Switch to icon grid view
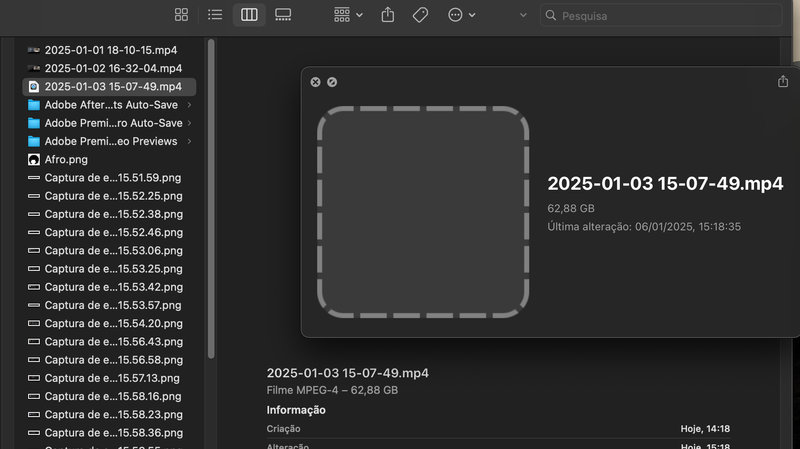The image size is (800, 449). point(181,15)
